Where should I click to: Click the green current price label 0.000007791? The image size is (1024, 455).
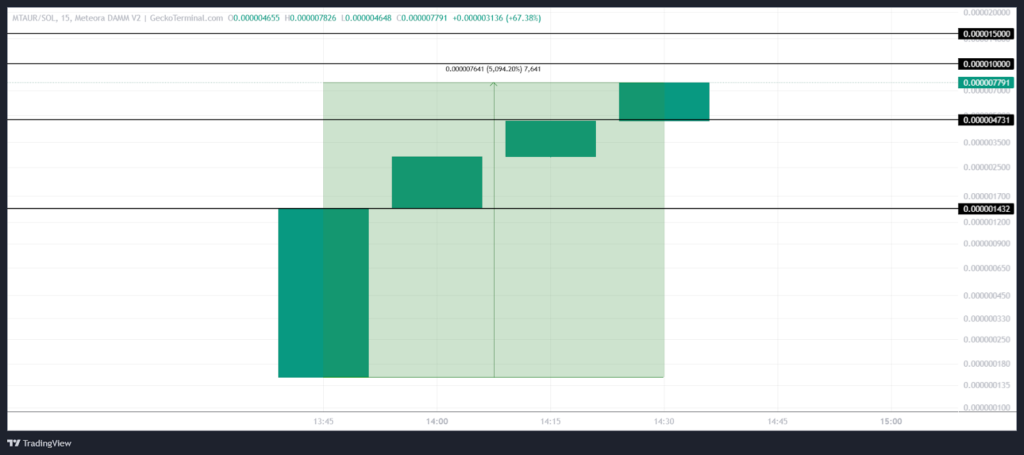(986, 83)
